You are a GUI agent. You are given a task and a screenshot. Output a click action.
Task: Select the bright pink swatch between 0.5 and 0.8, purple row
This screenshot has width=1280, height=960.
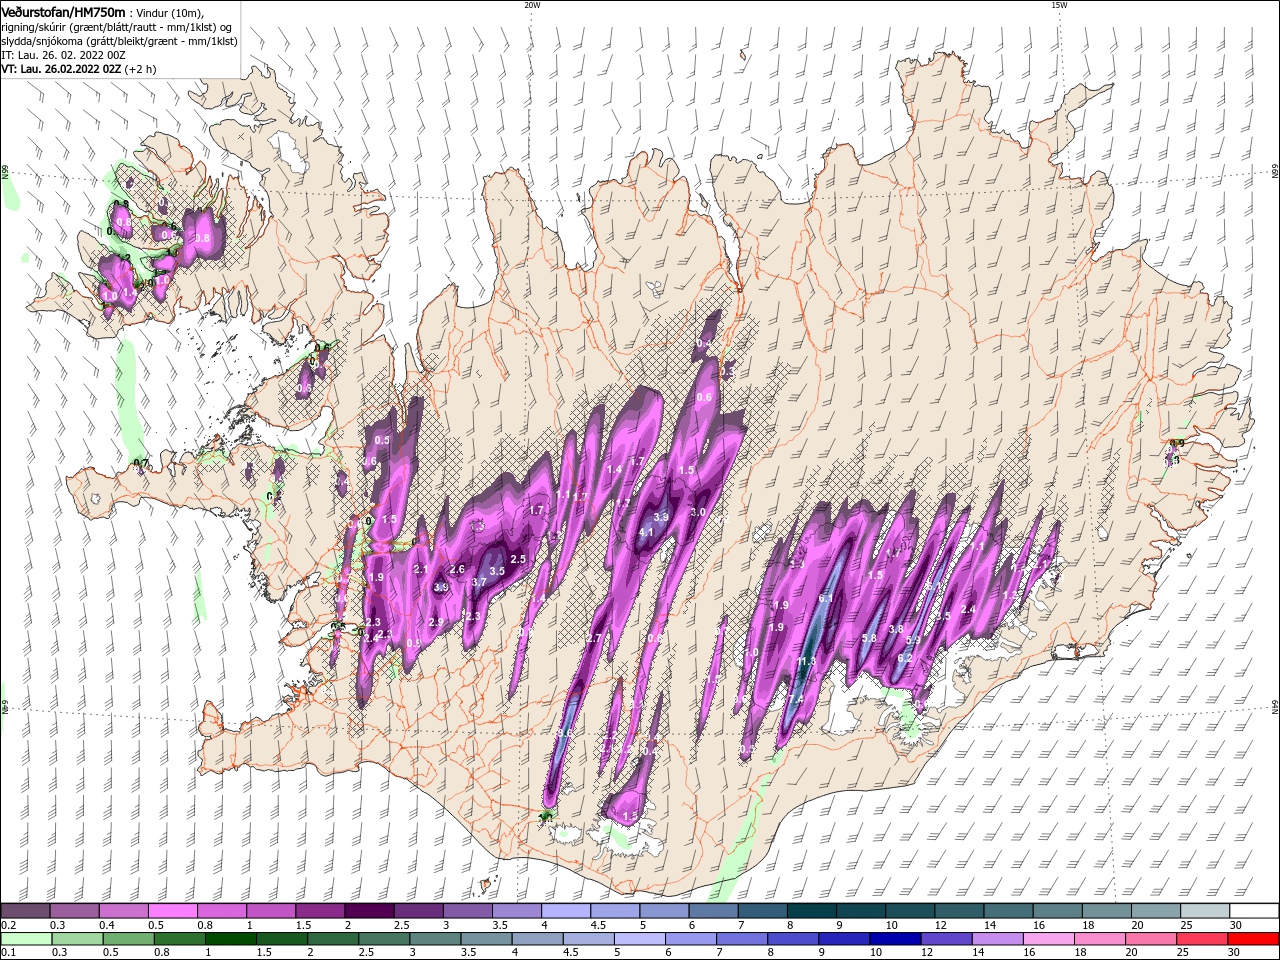coord(172,911)
